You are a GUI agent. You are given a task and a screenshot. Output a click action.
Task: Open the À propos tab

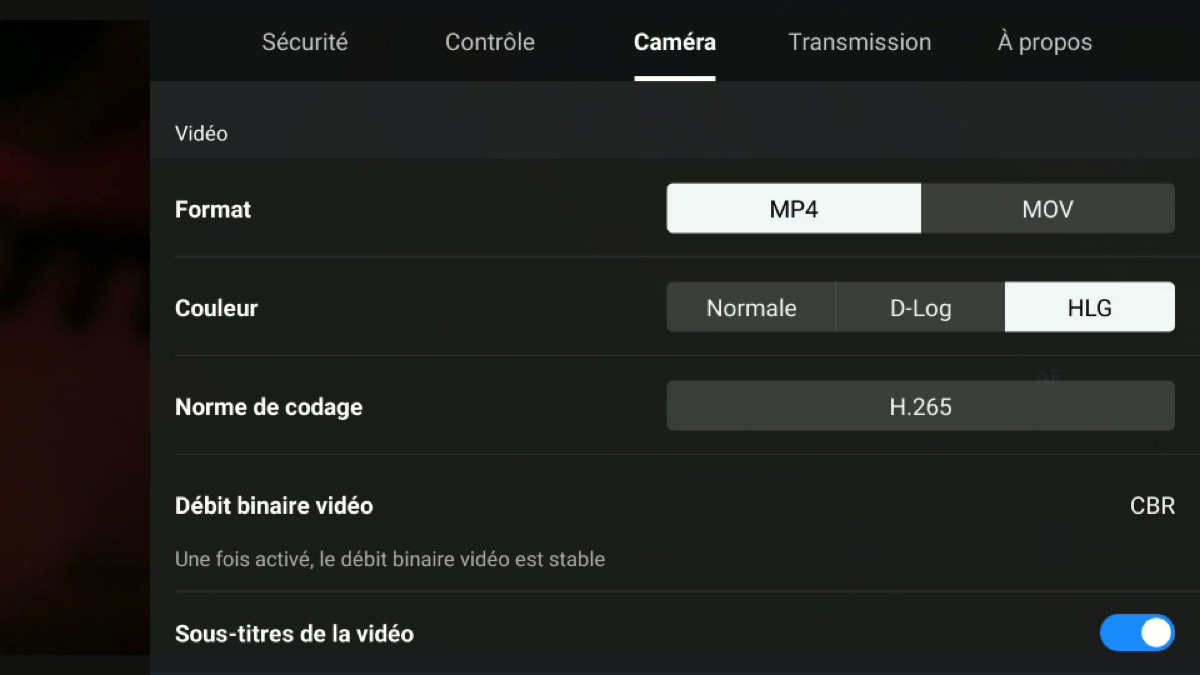tap(1045, 42)
